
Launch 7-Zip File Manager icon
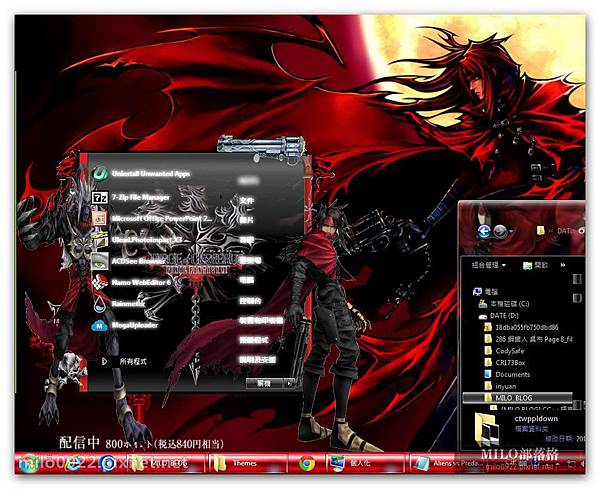[101, 197]
